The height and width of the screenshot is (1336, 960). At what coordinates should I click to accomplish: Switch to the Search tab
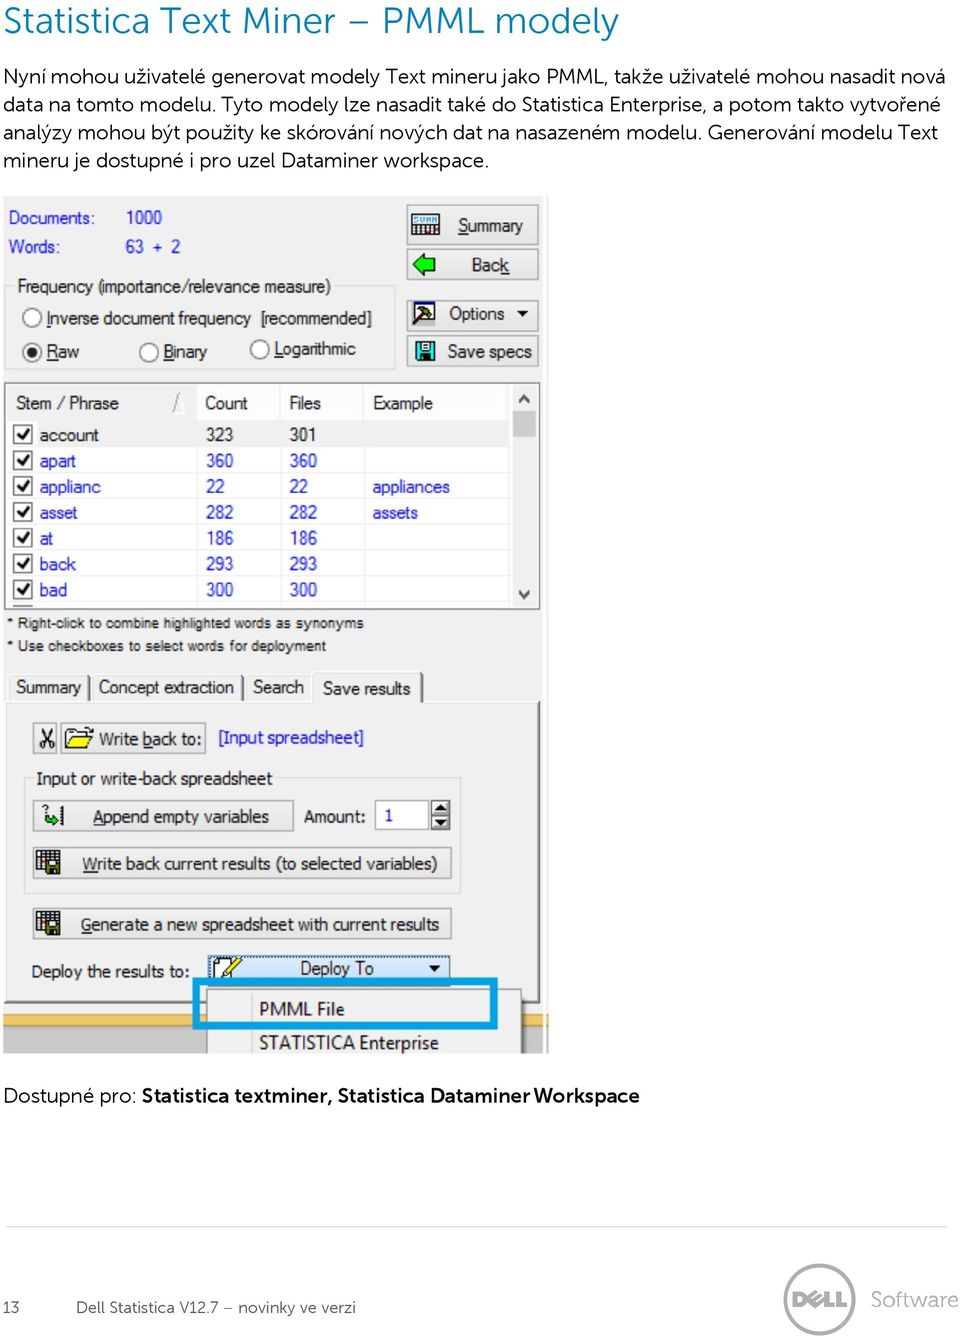[278, 687]
